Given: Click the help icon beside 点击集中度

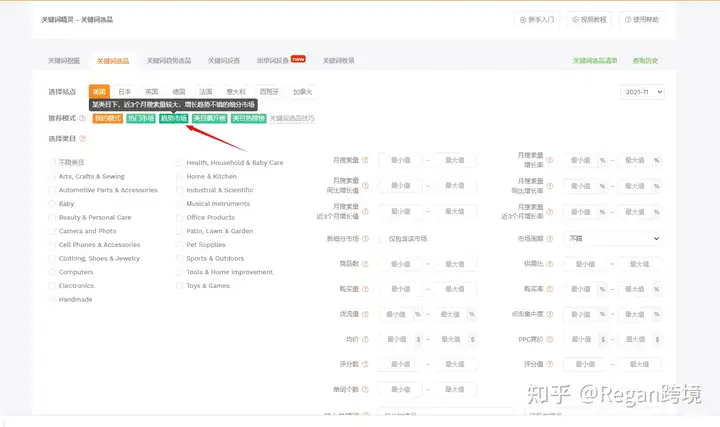Looking at the screenshot, I should (550, 314).
